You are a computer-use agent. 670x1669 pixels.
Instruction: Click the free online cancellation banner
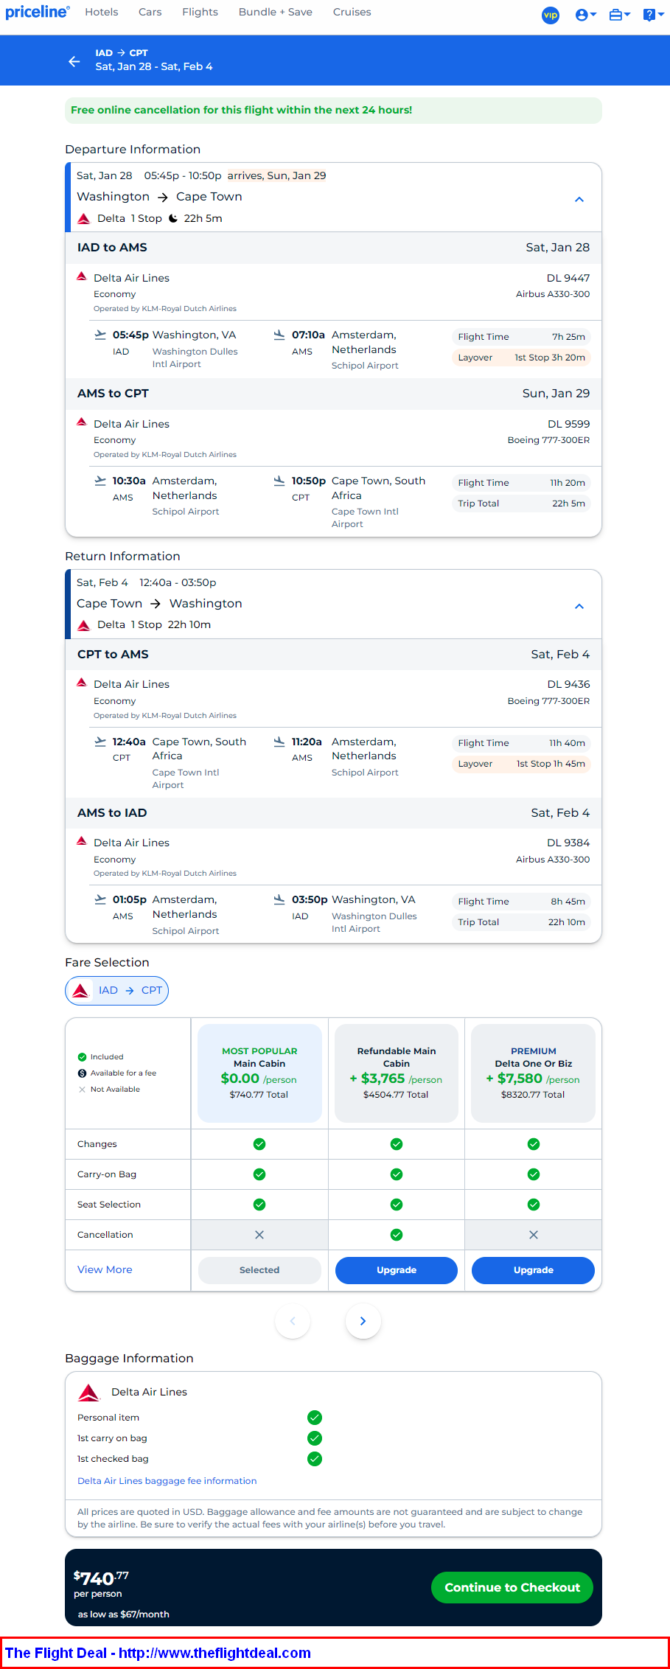pyautogui.click(x=334, y=110)
